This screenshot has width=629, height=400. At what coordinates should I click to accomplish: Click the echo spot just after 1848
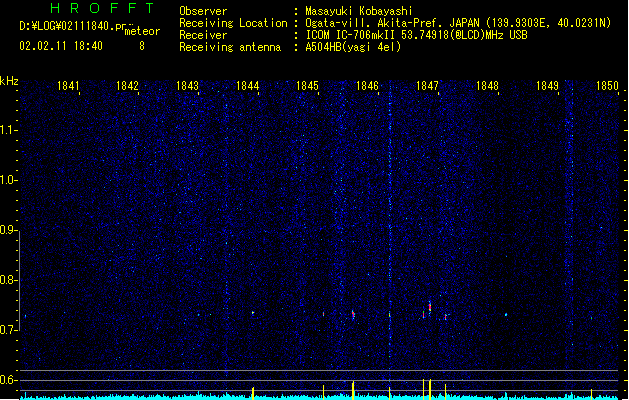[x=506, y=315]
